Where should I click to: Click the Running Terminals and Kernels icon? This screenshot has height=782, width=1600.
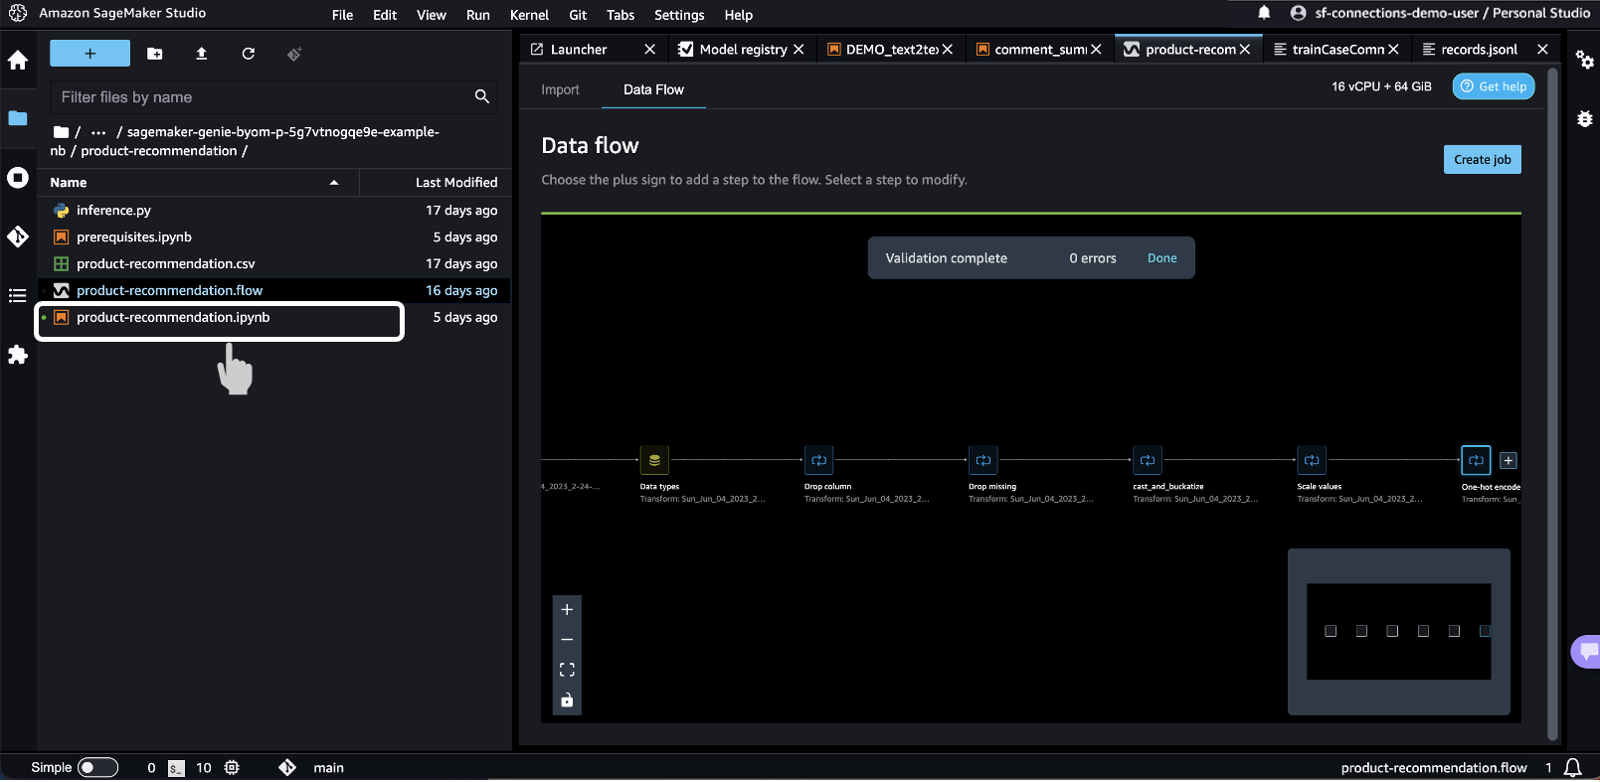pyautogui.click(x=18, y=178)
